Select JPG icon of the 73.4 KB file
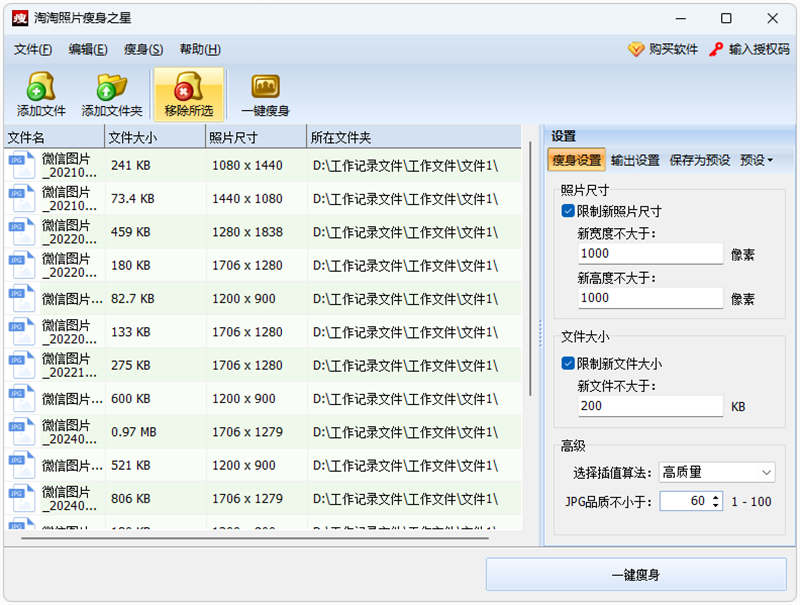Viewport: 800px width, 605px height. (21, 198)
